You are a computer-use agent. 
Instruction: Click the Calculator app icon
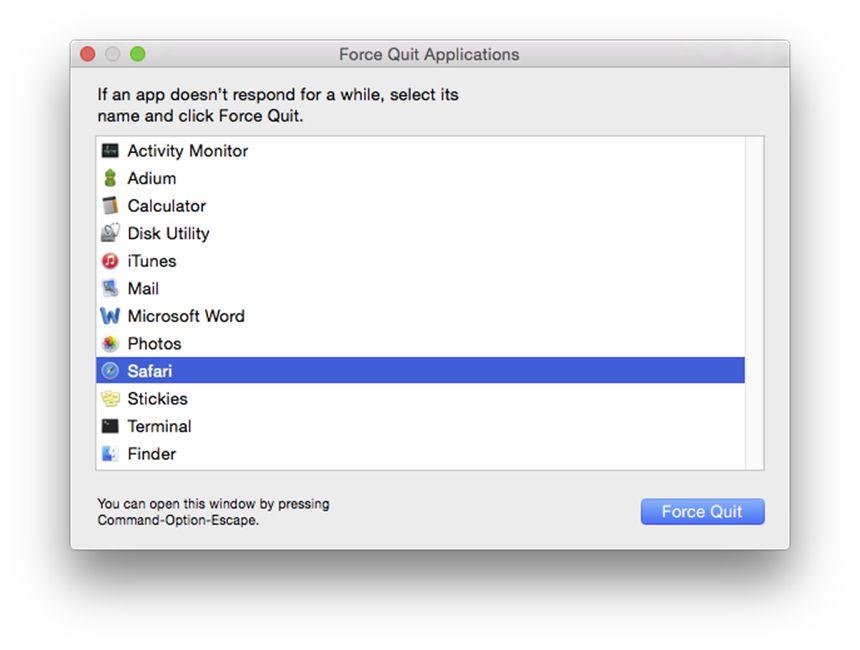[110, 206]
